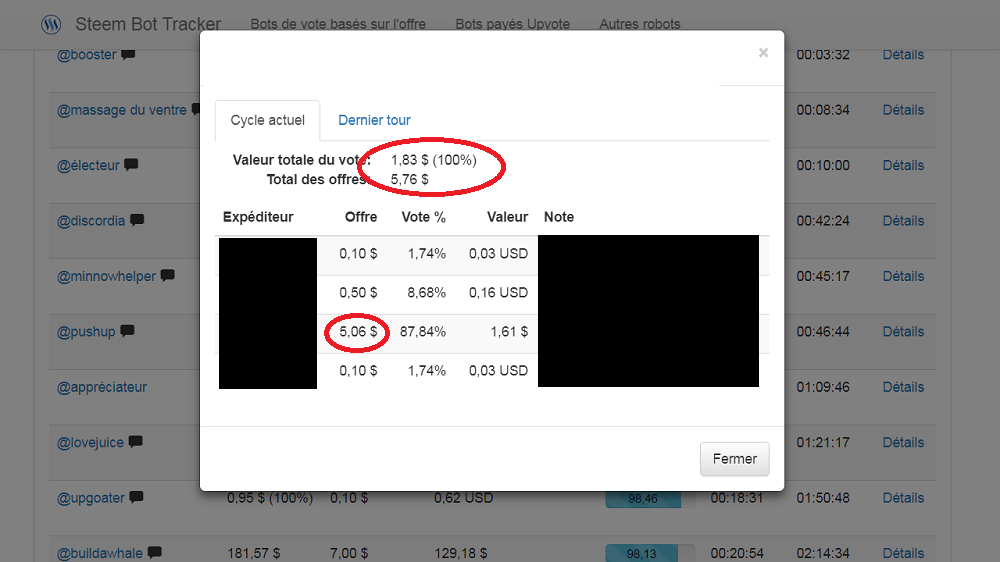Select the 5,06 $ offer cell
The width and height of the screenshot is (1000, 562).
pos(358,332)
